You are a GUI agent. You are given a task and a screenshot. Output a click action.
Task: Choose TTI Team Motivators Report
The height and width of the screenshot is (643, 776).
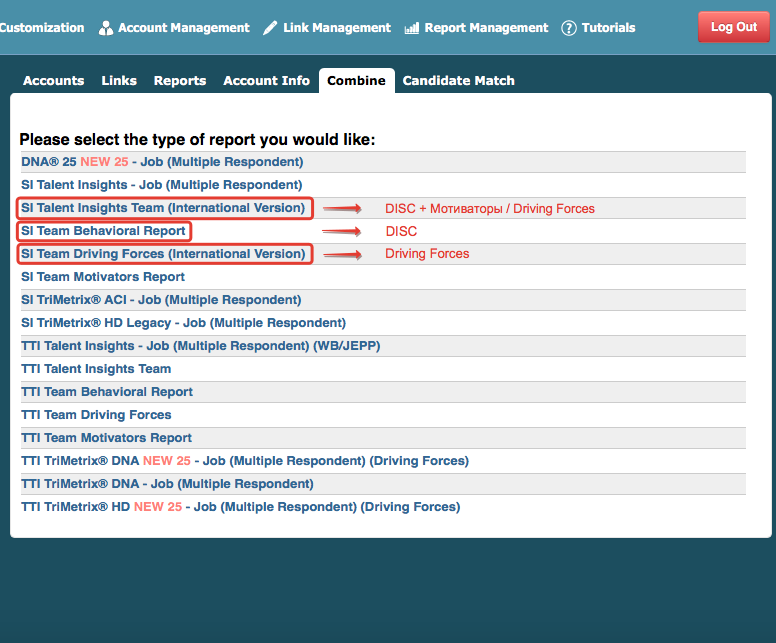click(x=106, y=438)
